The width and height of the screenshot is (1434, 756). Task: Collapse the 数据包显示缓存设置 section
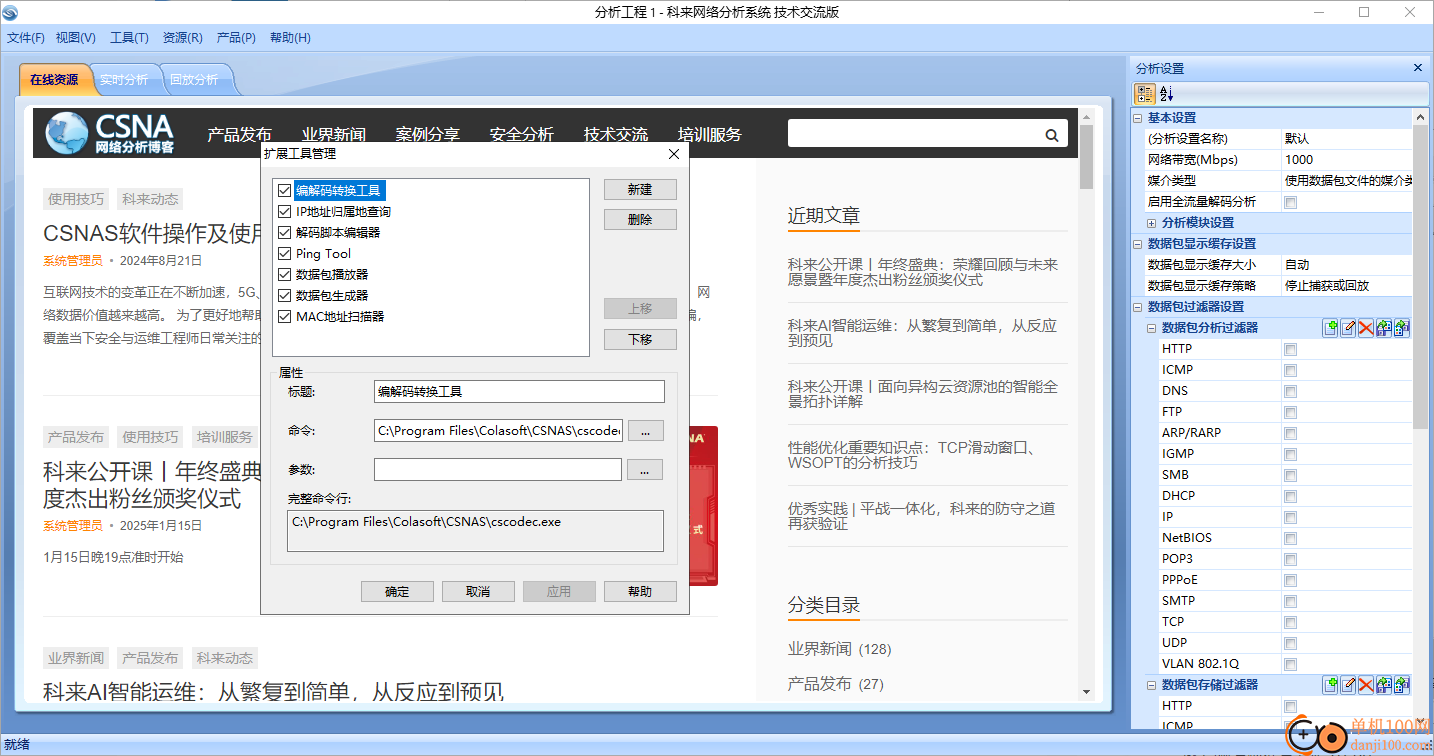(1138, 244)
